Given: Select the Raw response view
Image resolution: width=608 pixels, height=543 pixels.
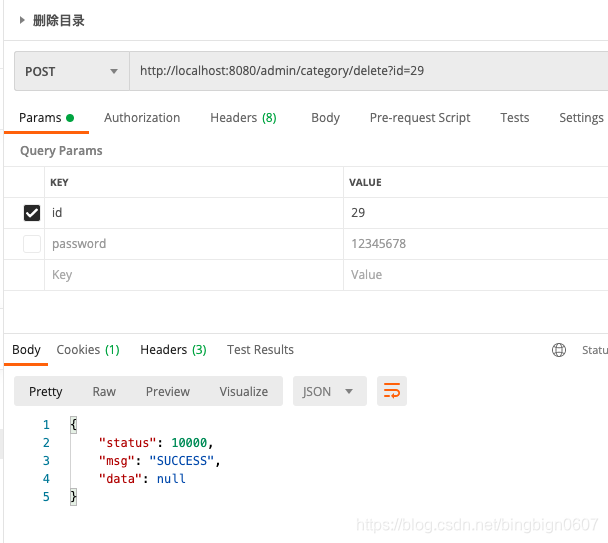Looking at the screenshot, I should tap(104, 391).
